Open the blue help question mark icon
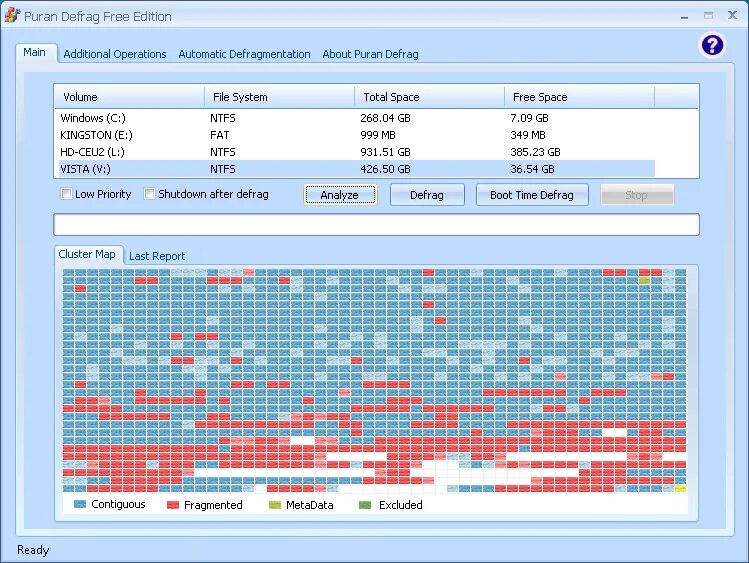Image resolution: width=749 pixels, height=563 pixels. 712,45
